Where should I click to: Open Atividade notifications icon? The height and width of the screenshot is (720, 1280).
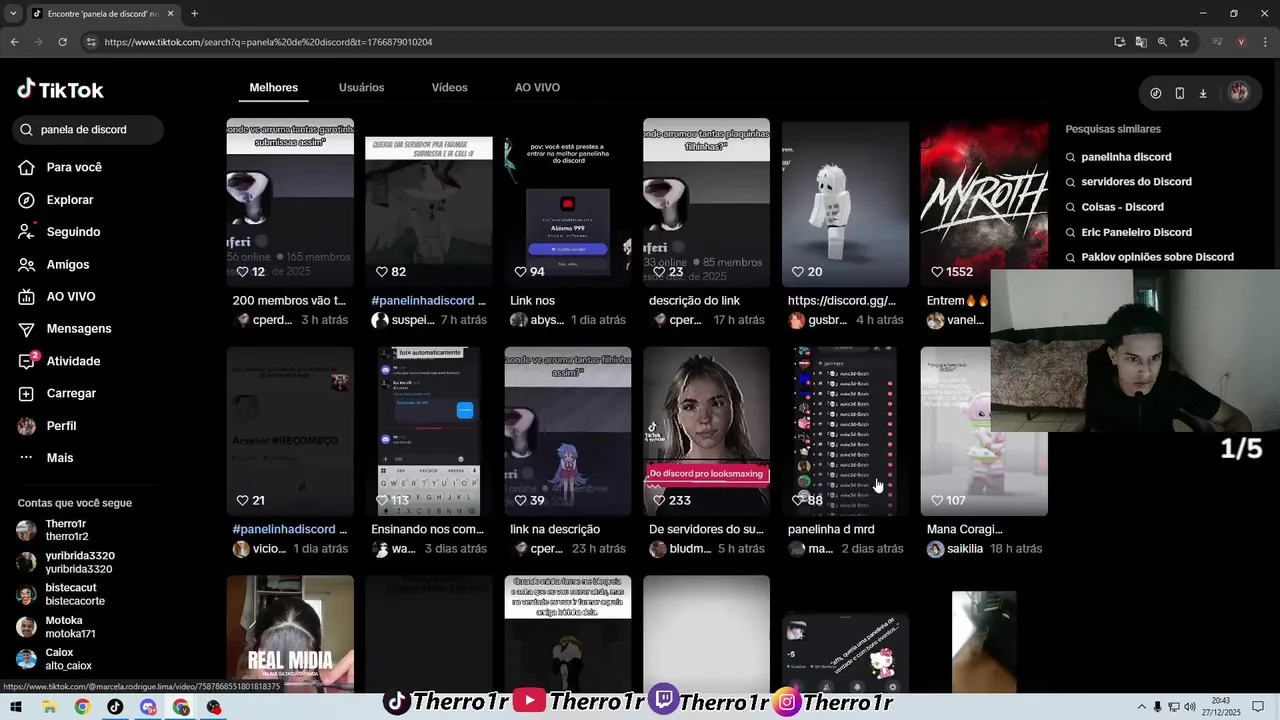coord(27,361)
